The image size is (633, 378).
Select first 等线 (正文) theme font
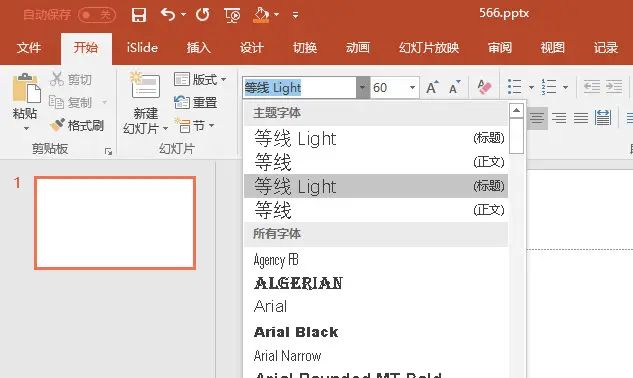click(376, 162)
